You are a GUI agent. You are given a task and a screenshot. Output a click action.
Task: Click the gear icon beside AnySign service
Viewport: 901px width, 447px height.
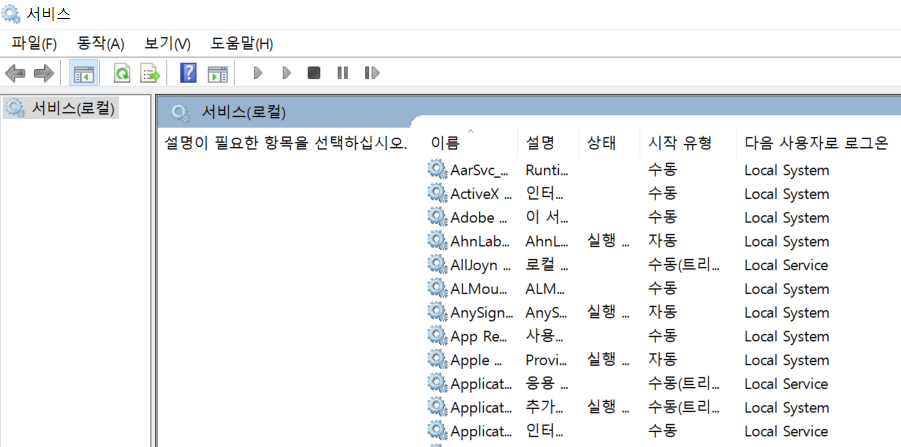coord(437,312)
